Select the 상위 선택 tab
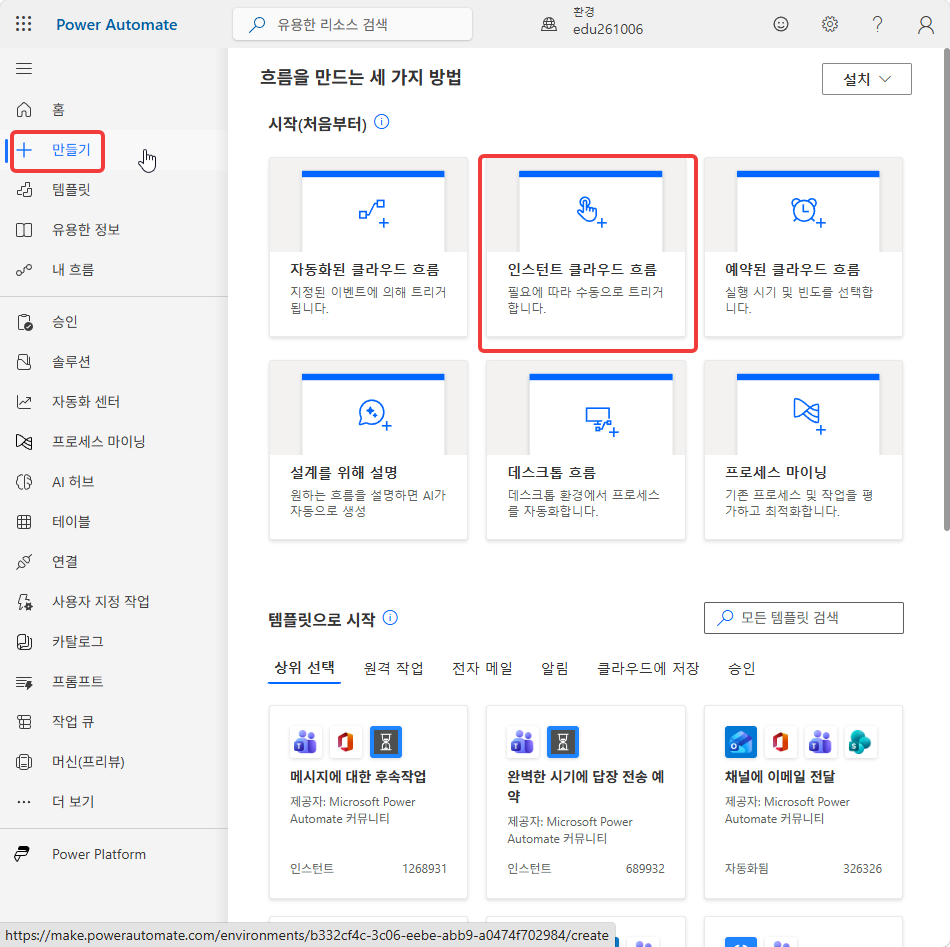Image resolution: width=950 pixels, height=947 pixels. 304,668
